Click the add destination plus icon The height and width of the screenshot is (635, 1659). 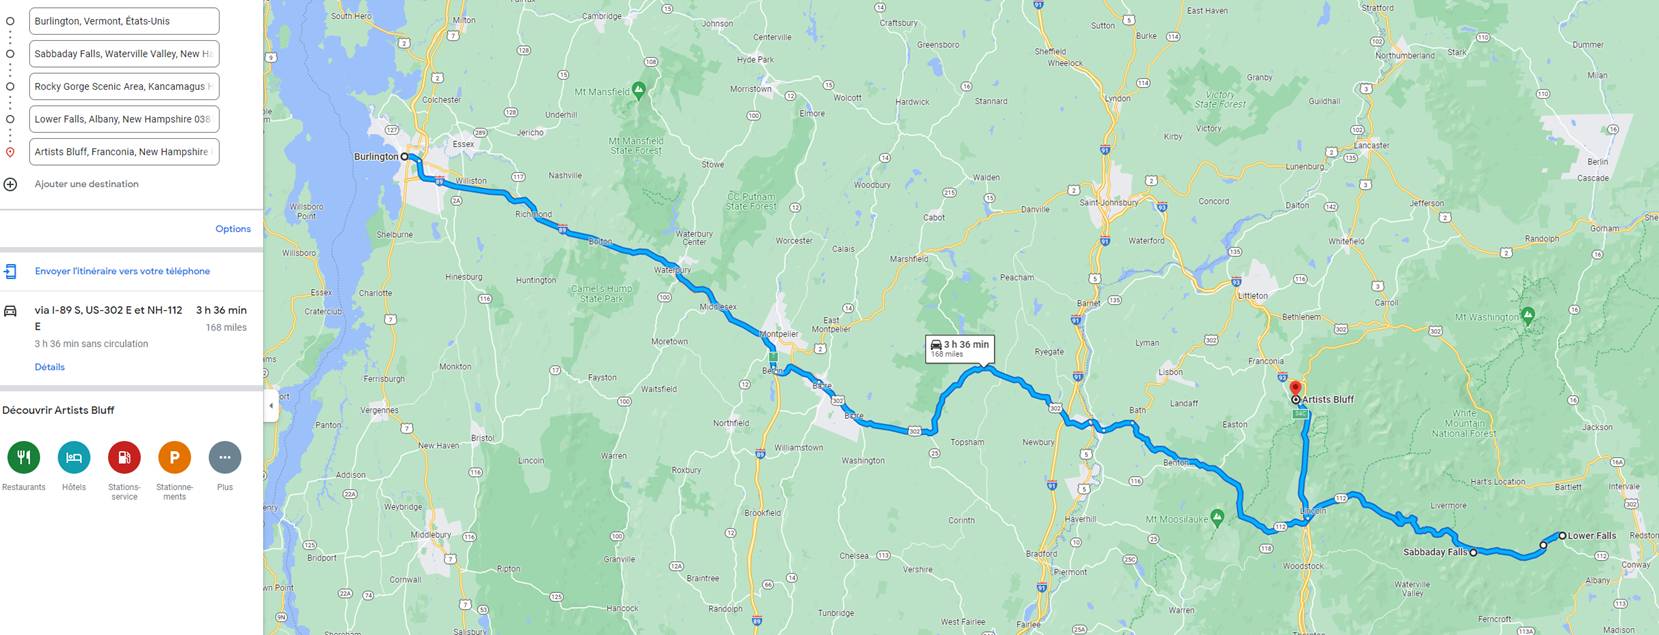[10, 184]
